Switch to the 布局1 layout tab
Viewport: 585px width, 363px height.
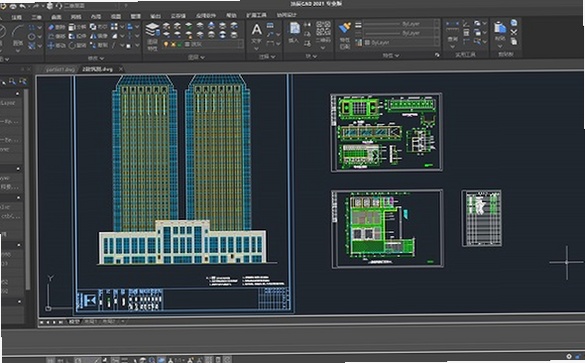90,322
